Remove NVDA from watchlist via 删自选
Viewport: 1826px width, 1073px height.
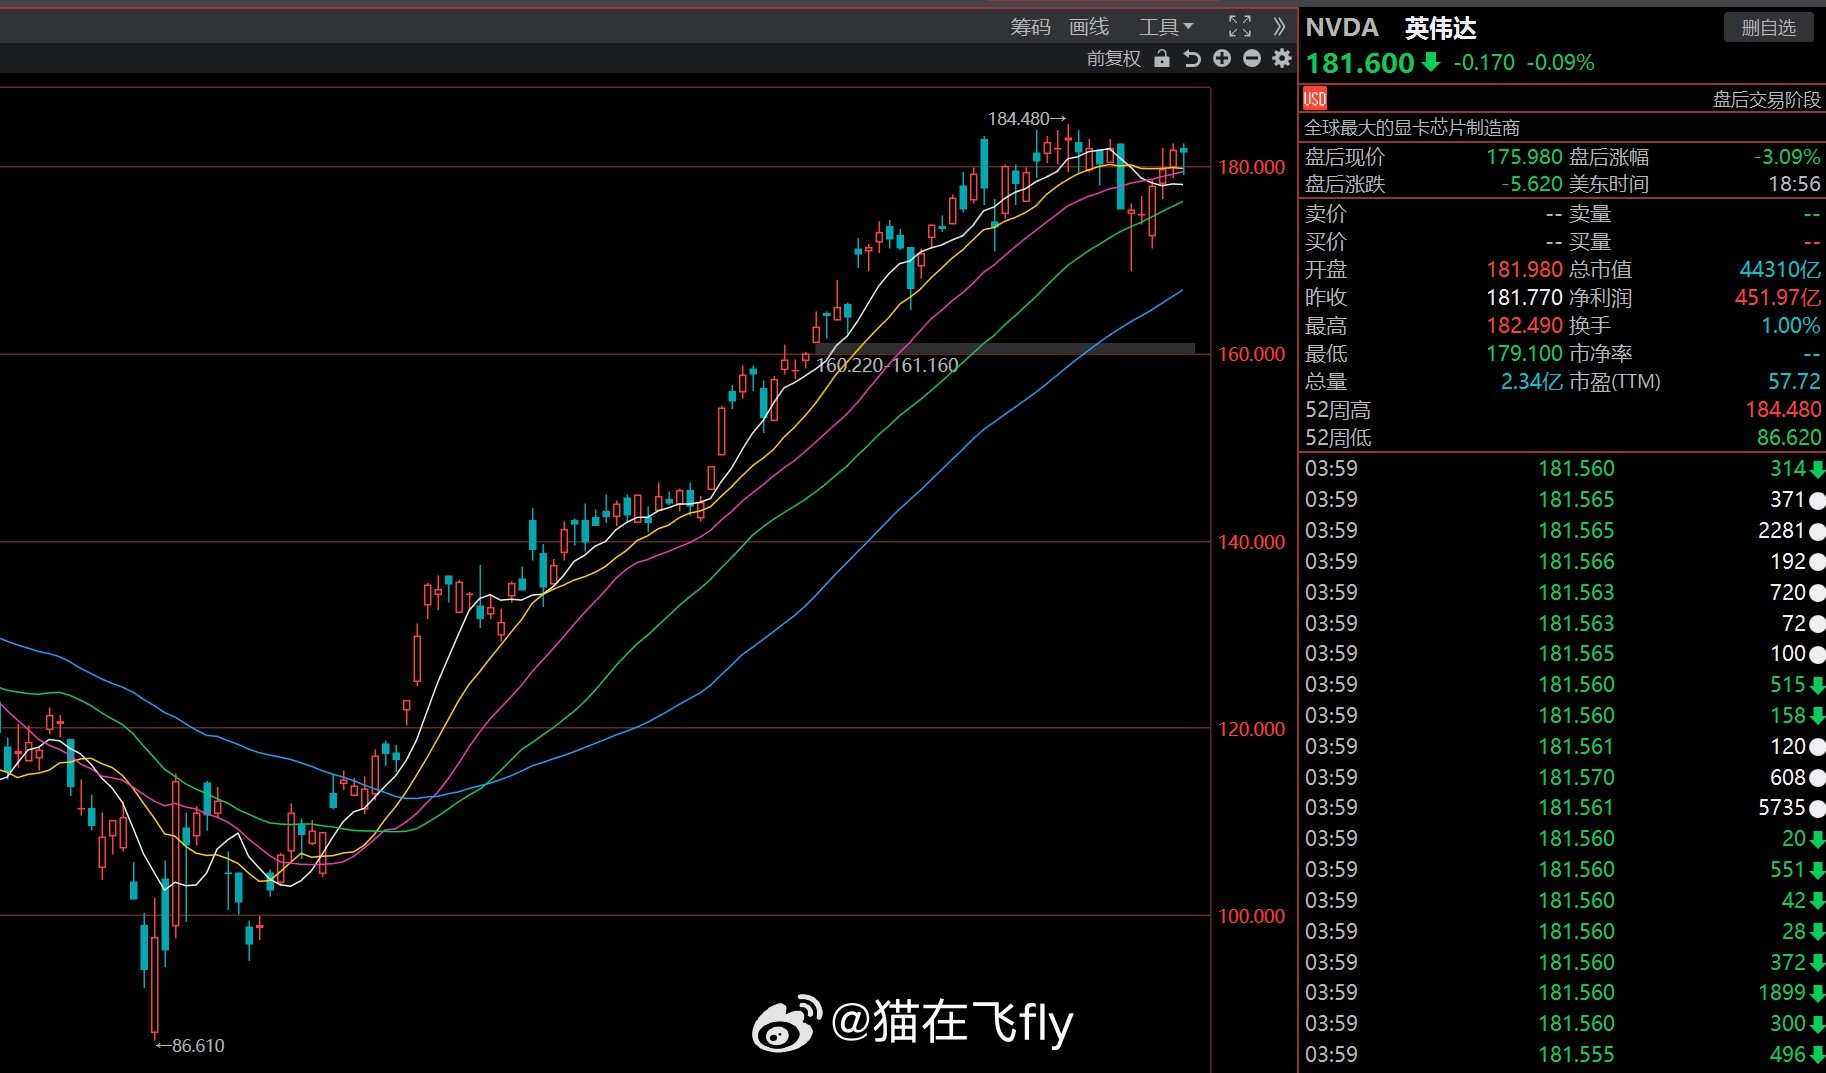1769,28
